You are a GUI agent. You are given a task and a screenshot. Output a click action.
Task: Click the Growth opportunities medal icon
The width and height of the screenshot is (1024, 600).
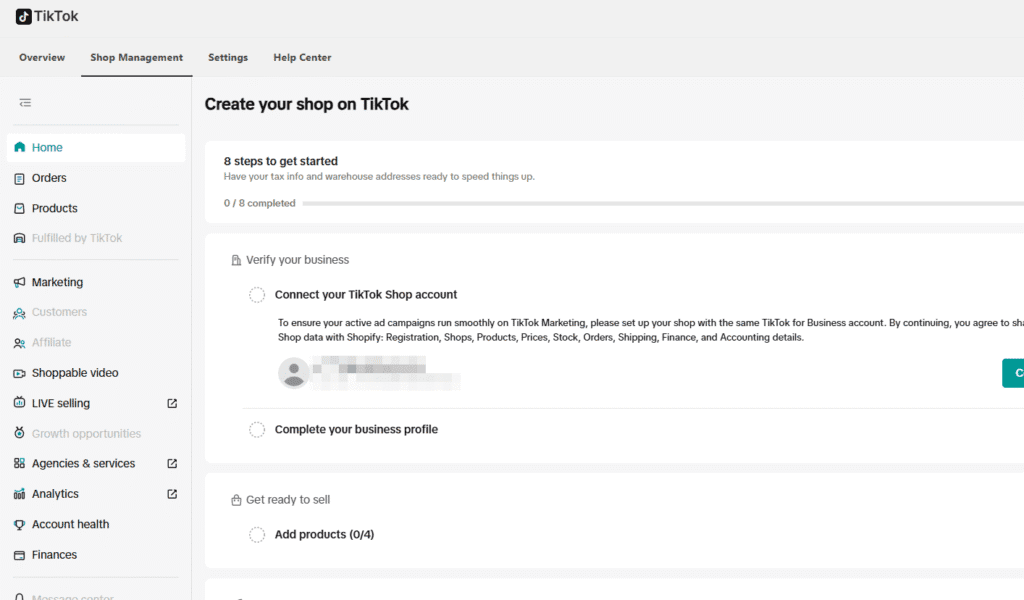(20, 433)
